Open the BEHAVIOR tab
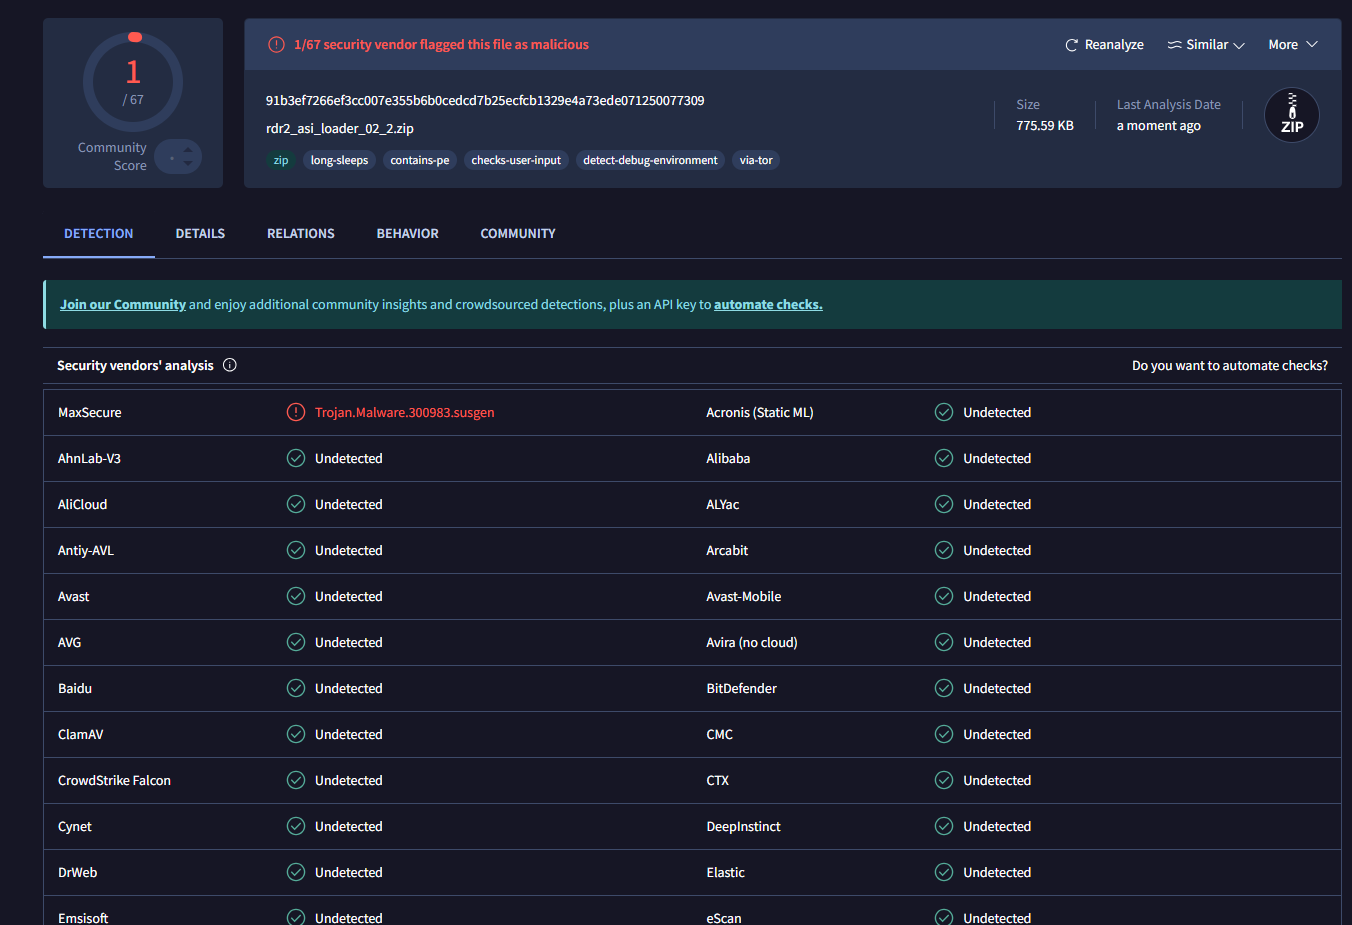This screenshot has width=1352, height=925. coord(407,233)
